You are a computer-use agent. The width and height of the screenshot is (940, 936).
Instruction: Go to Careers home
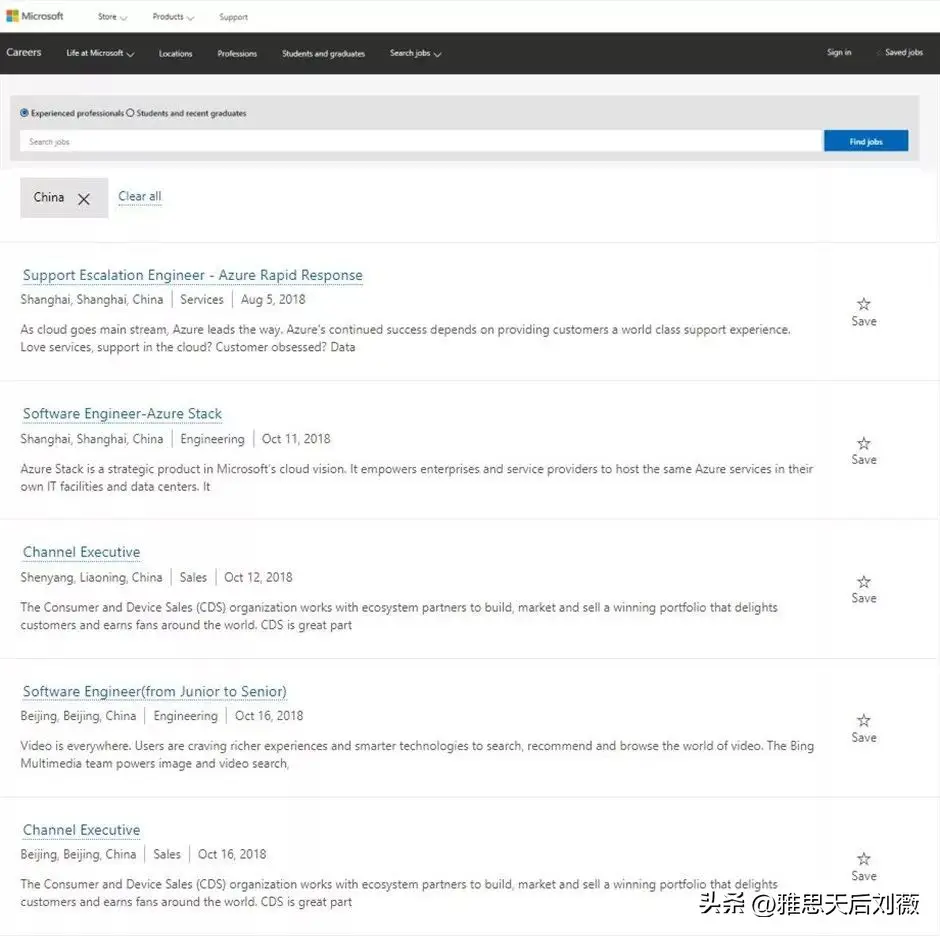pyautogui.click(x=24, y=52)
